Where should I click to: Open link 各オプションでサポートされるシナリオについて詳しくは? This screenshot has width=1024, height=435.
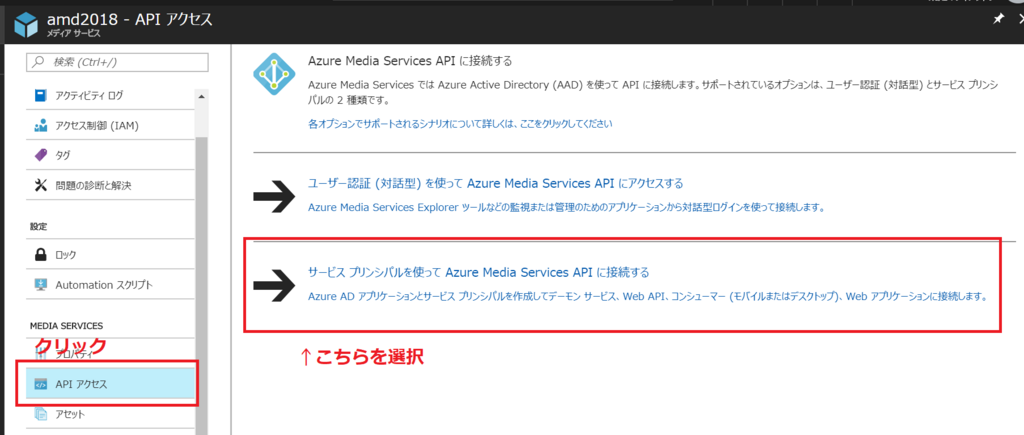pos(460,123)
